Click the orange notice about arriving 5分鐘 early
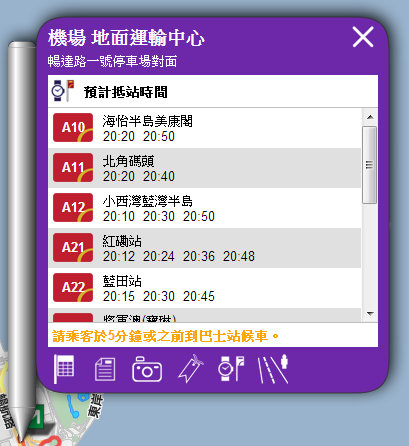 [x=166, y=336]
